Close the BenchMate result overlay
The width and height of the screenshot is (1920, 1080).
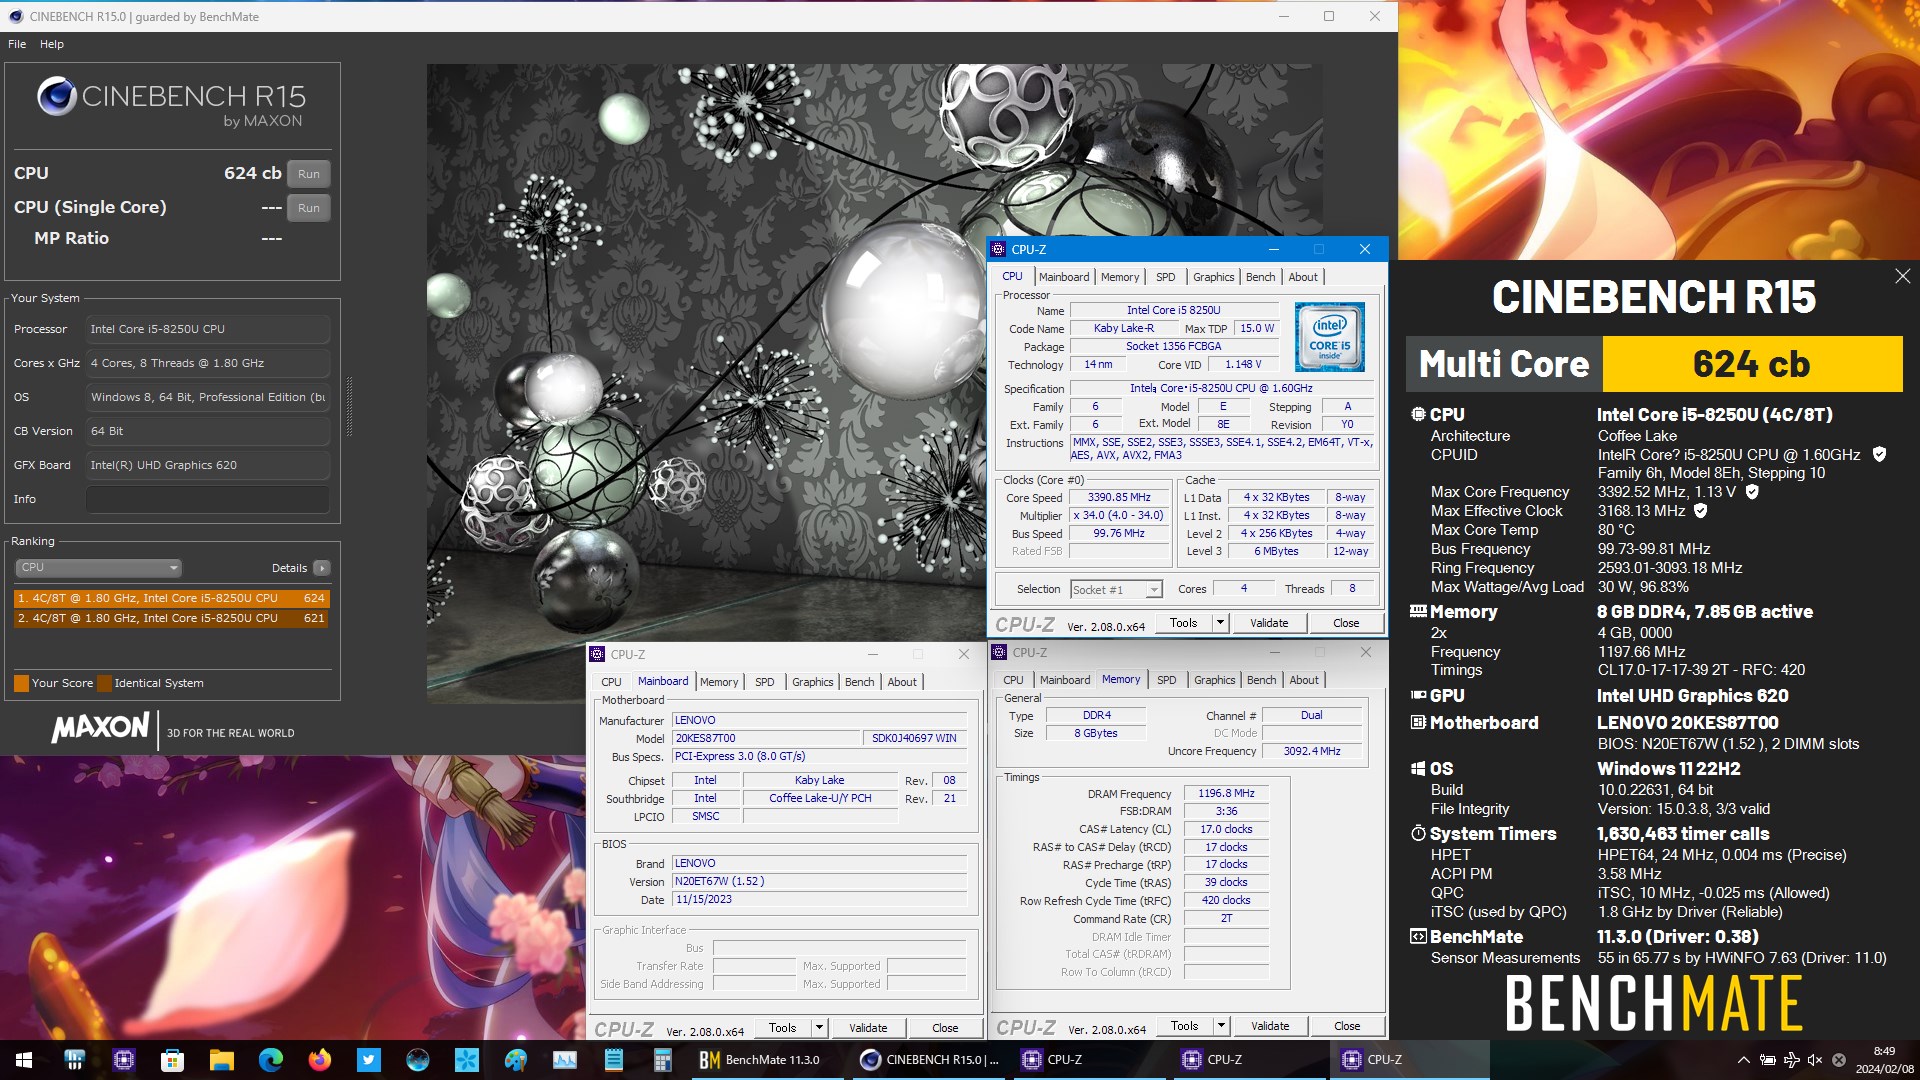coord(1902,276)
